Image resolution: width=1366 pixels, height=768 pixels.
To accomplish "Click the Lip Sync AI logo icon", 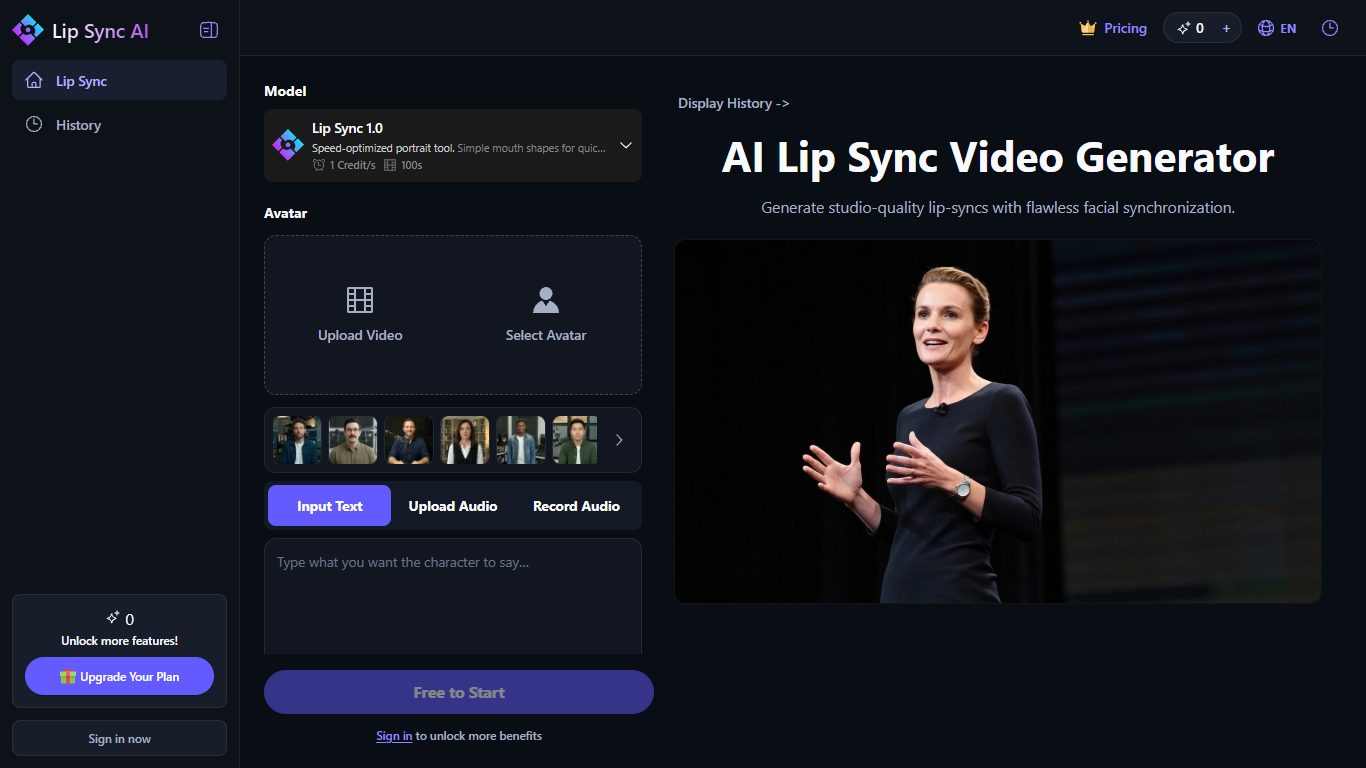I will point(28,30).
